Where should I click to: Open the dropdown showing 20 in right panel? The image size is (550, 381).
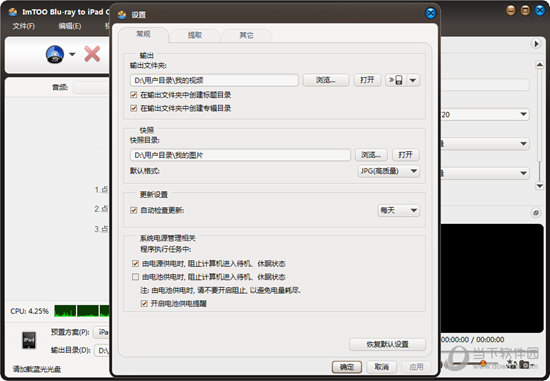click(x=485, y=114)
